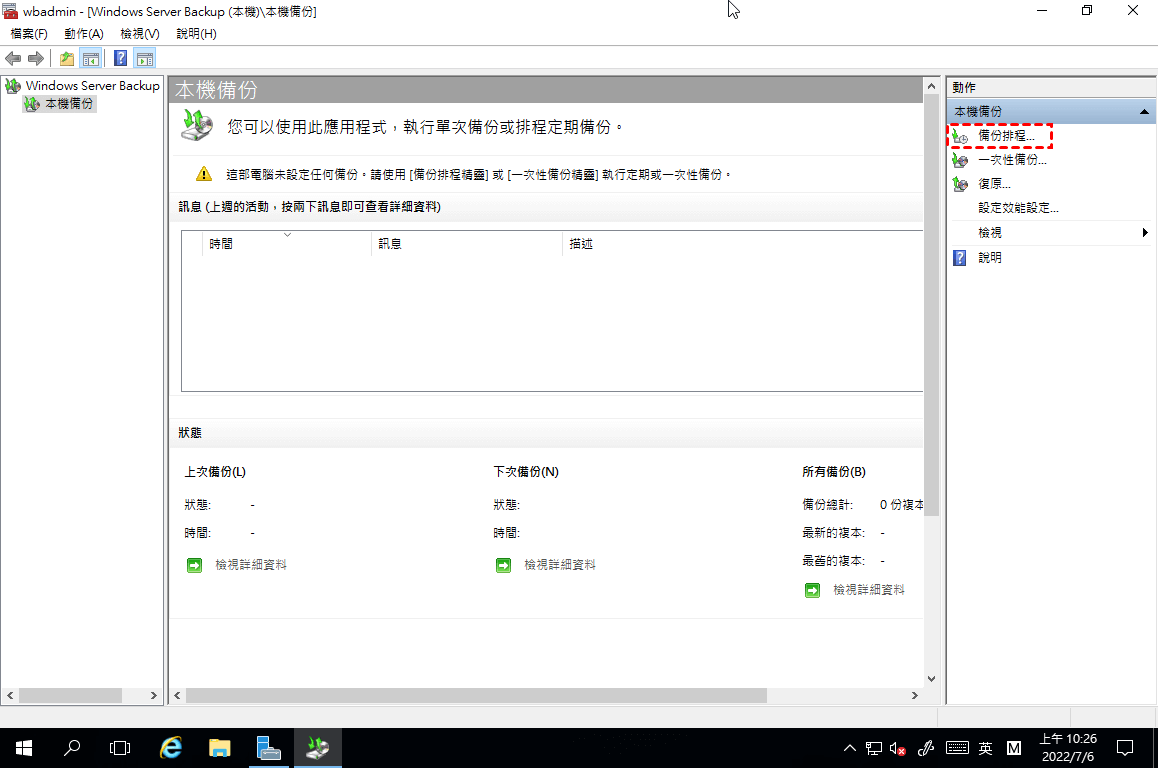
Task: Sort messages by the 時間 column header
Action: (286, 244)
